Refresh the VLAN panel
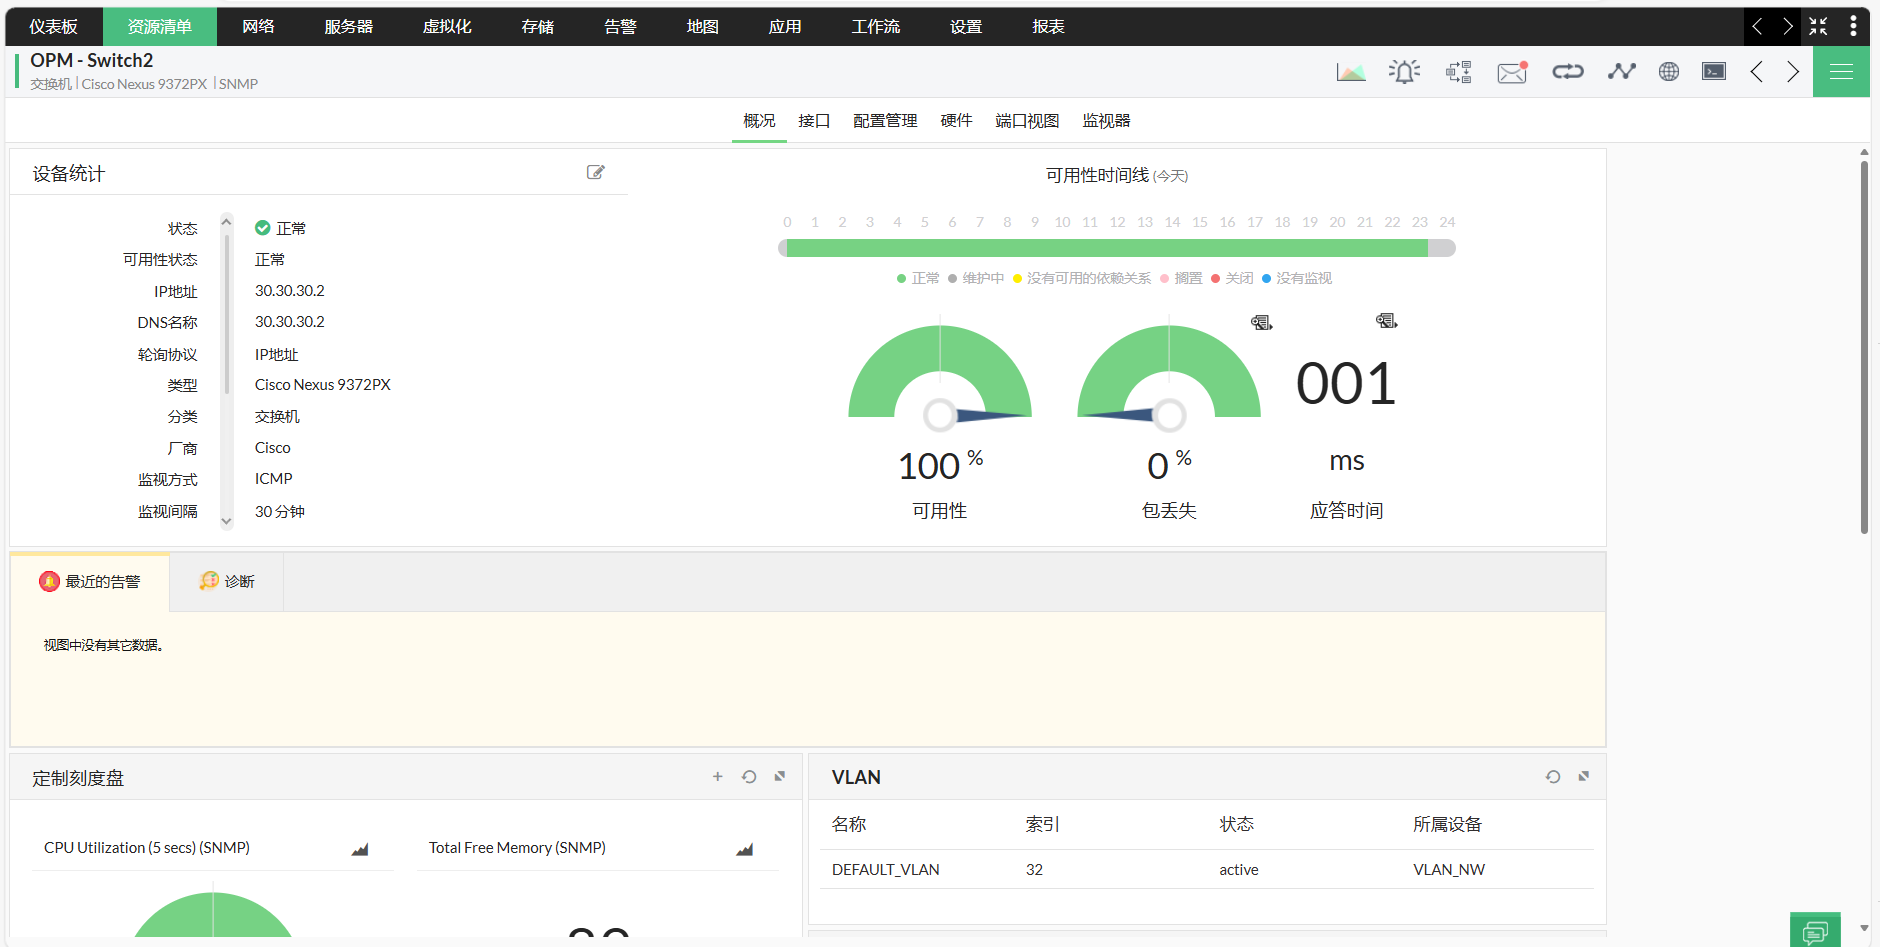 click(x=1553, y=777)
